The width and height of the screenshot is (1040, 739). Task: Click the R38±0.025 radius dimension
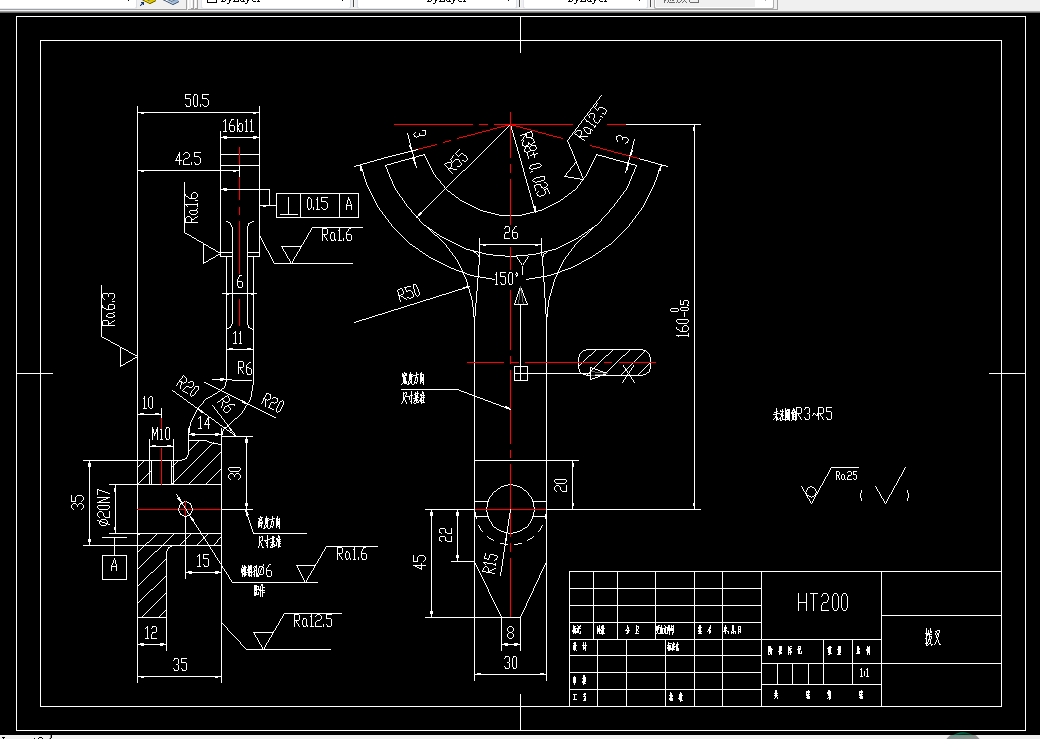click(x=535, y=164)
